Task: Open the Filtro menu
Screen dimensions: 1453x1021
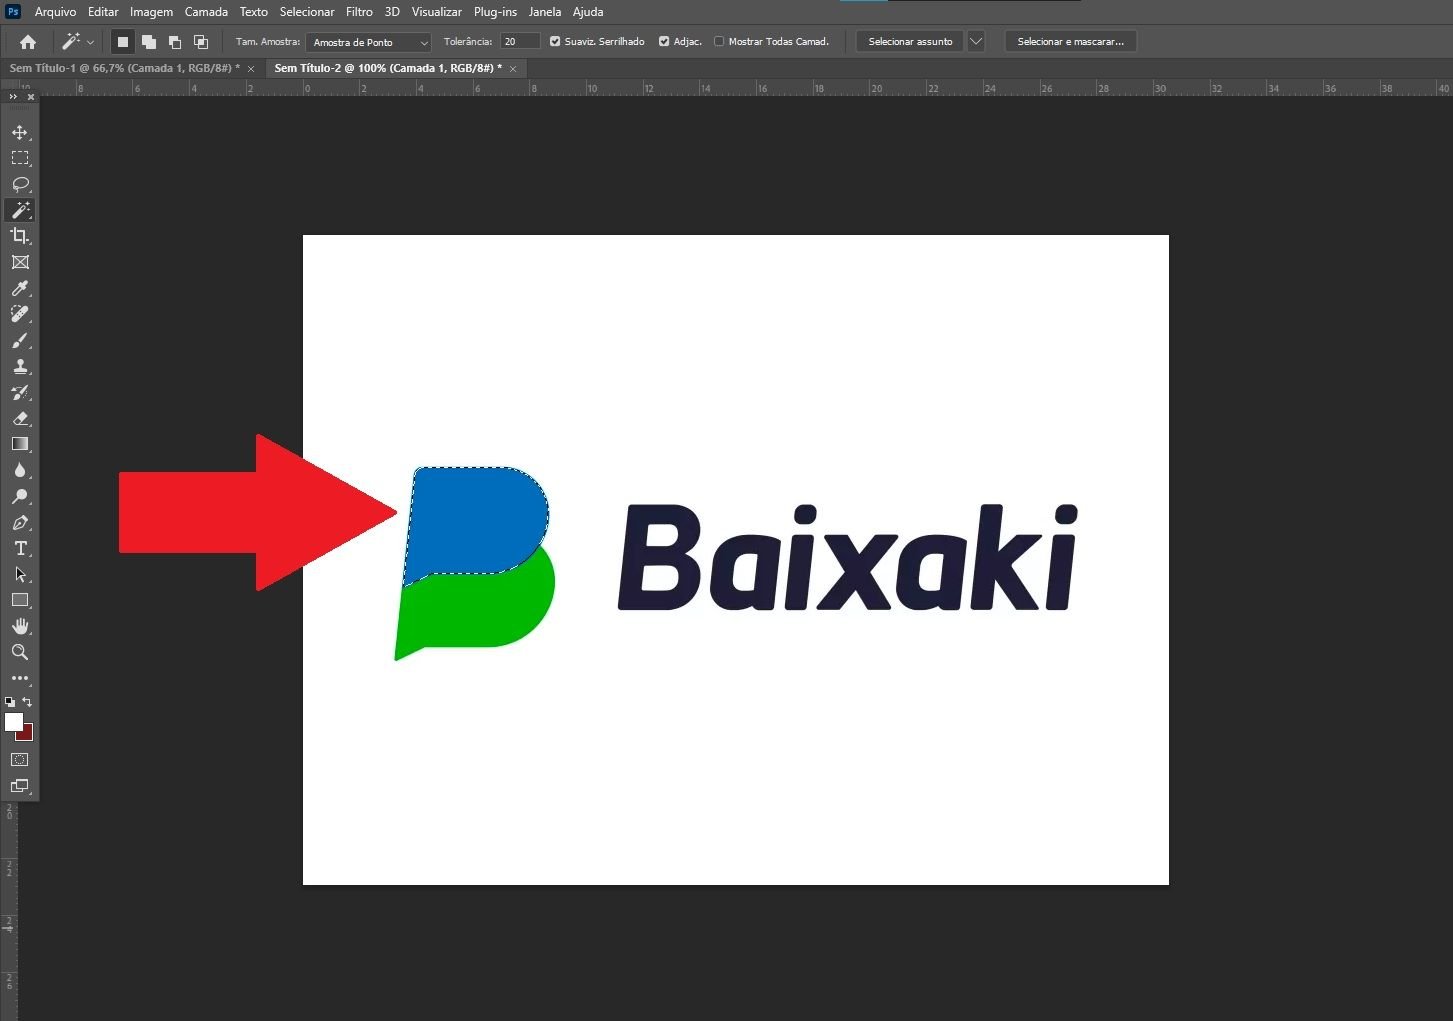Action: 359,12
